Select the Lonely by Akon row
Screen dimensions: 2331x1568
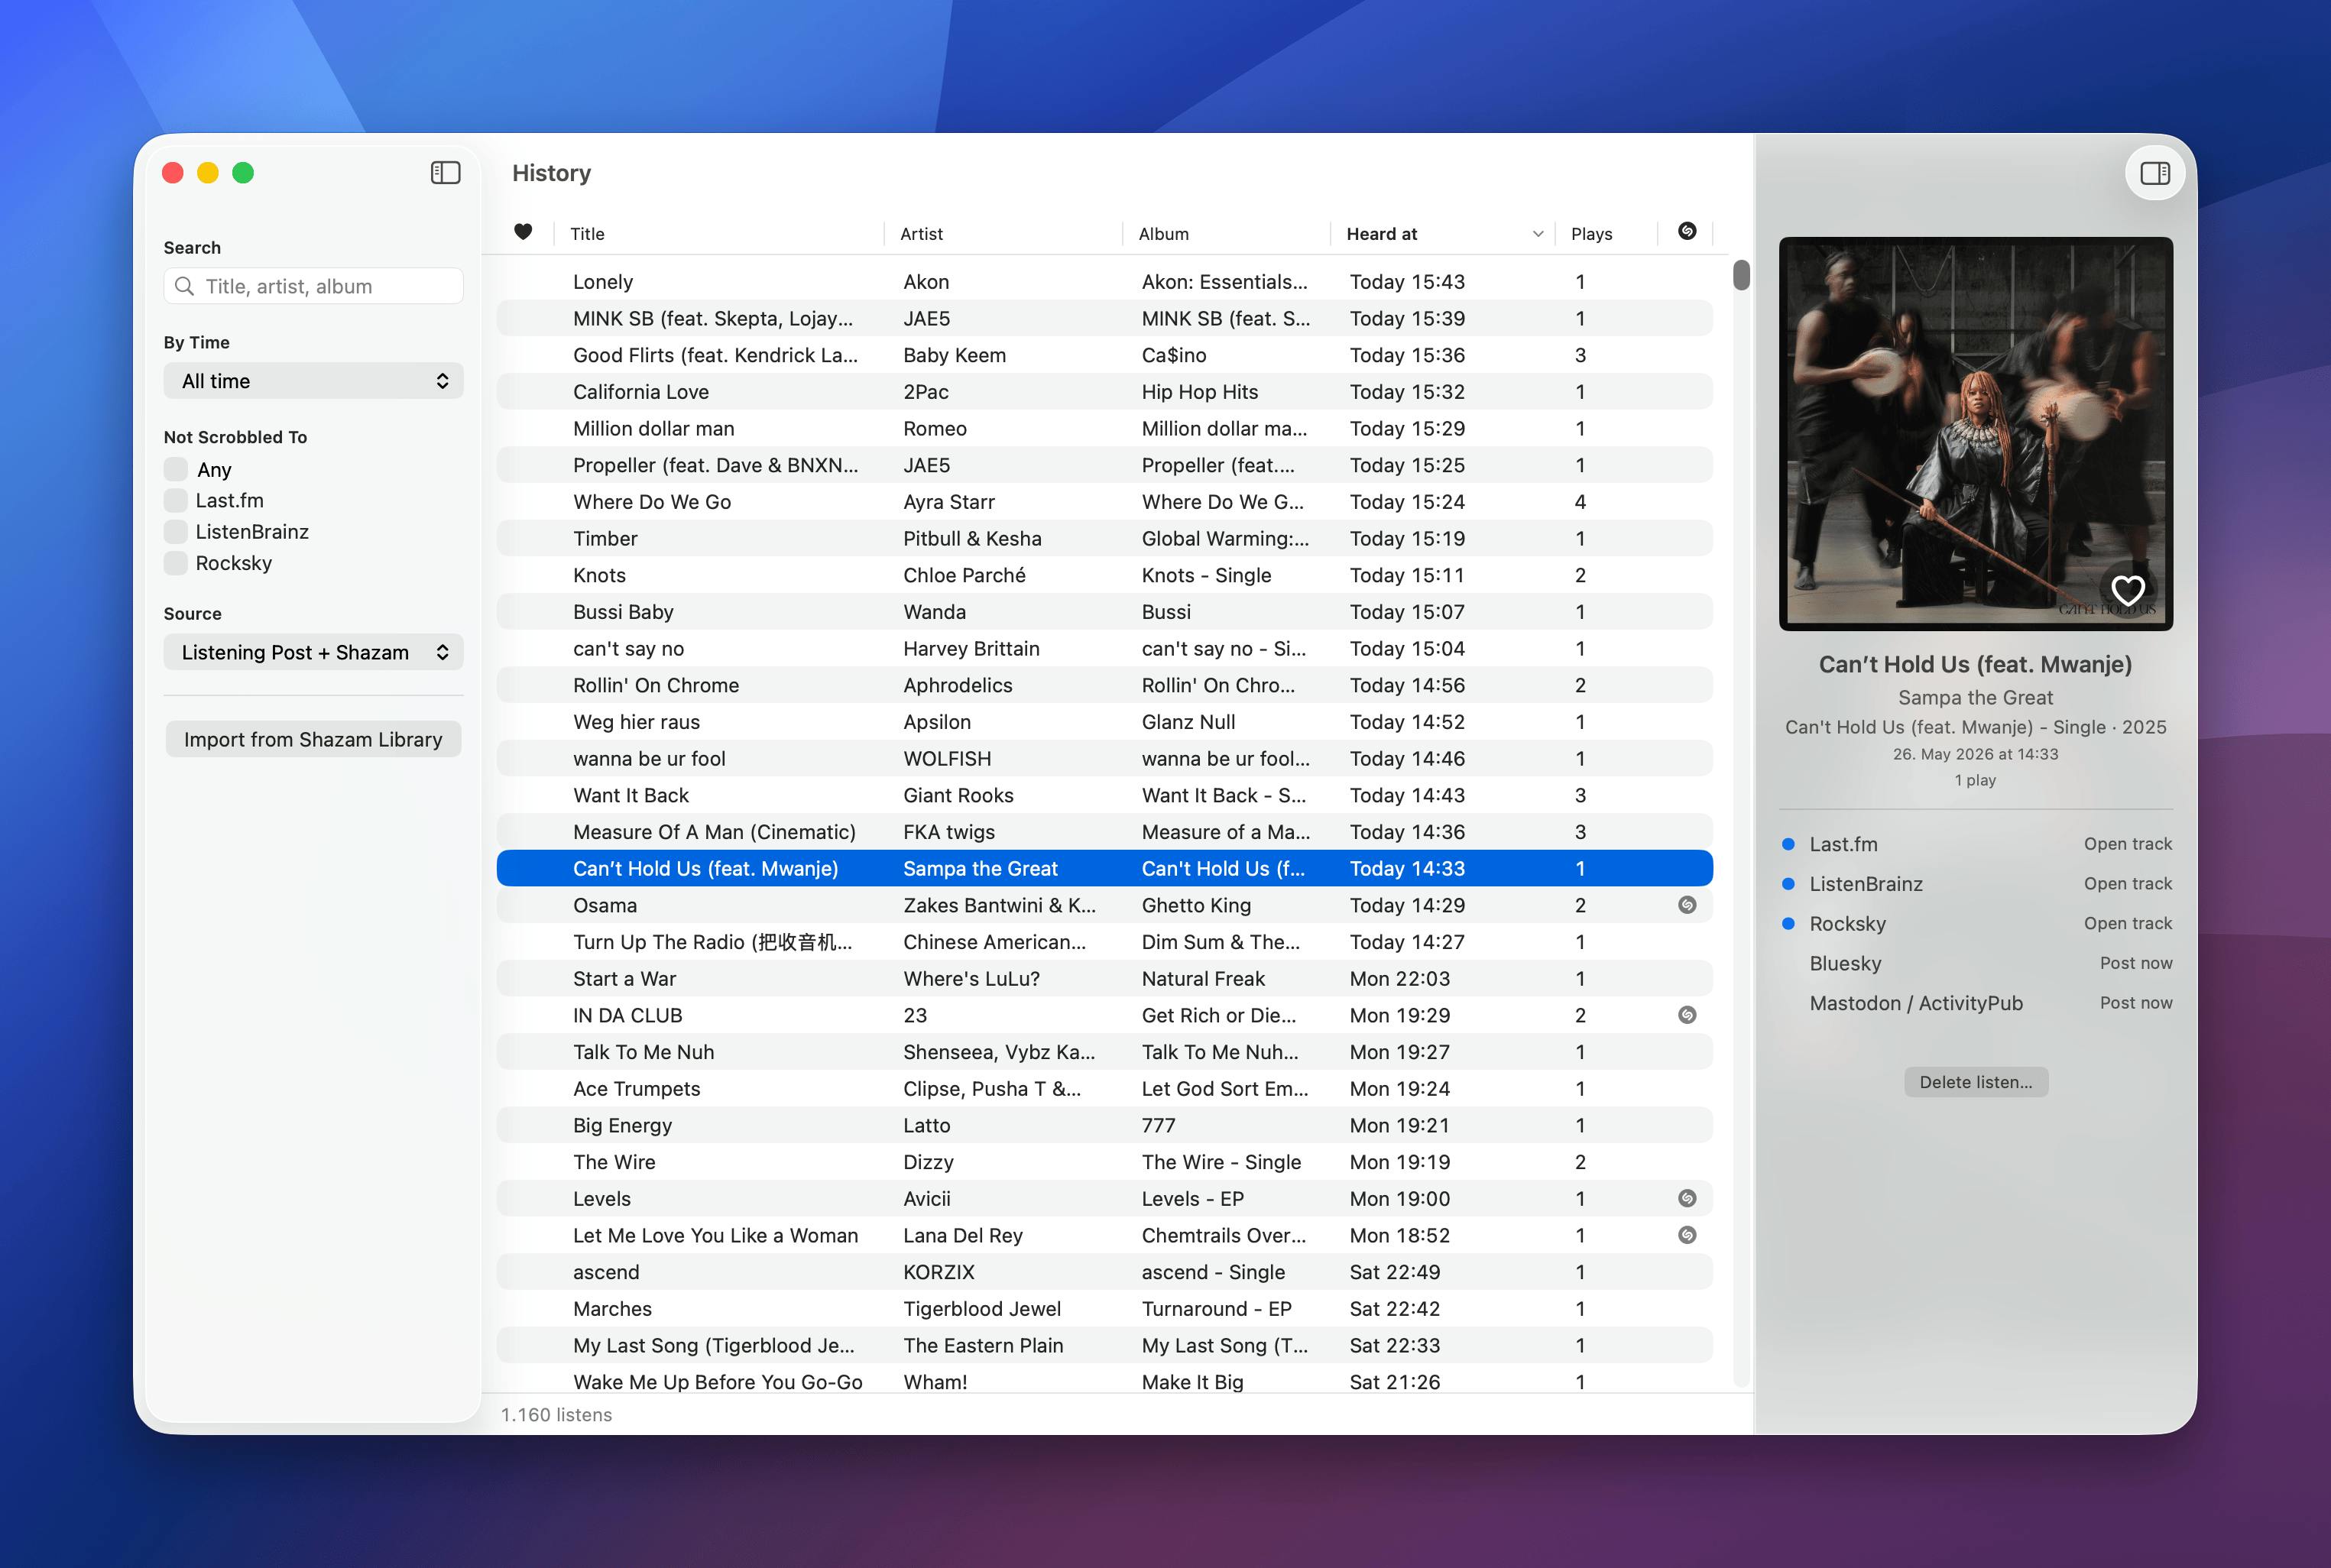[1104, 282]
